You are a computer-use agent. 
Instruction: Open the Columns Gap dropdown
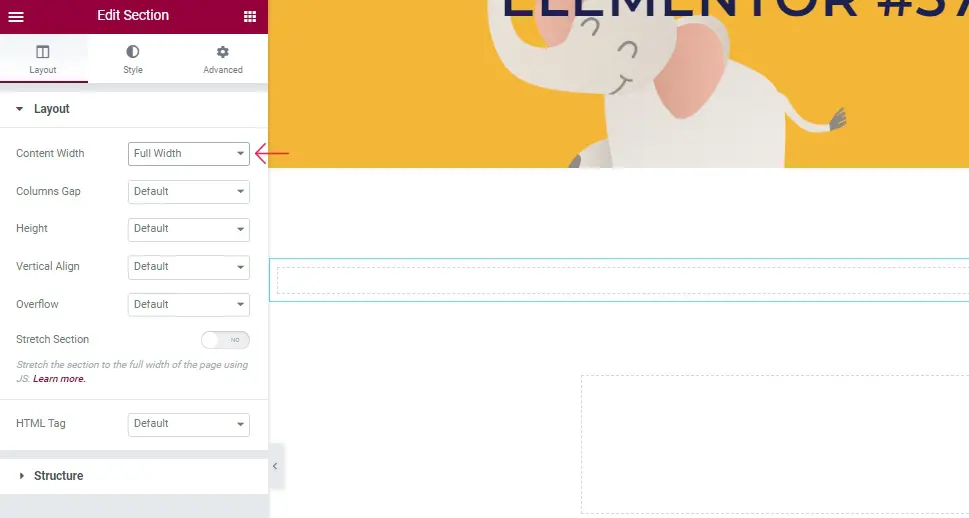(x=188, y=192)
